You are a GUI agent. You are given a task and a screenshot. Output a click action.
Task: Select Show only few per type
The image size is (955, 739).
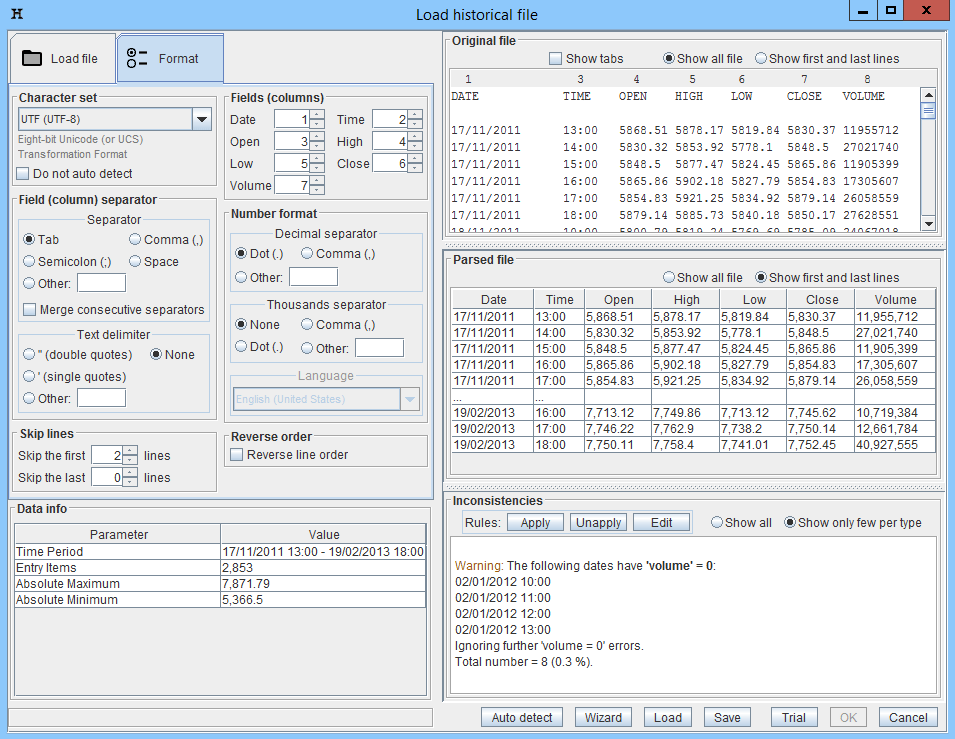pyautogui.click(x=790, y=523)
